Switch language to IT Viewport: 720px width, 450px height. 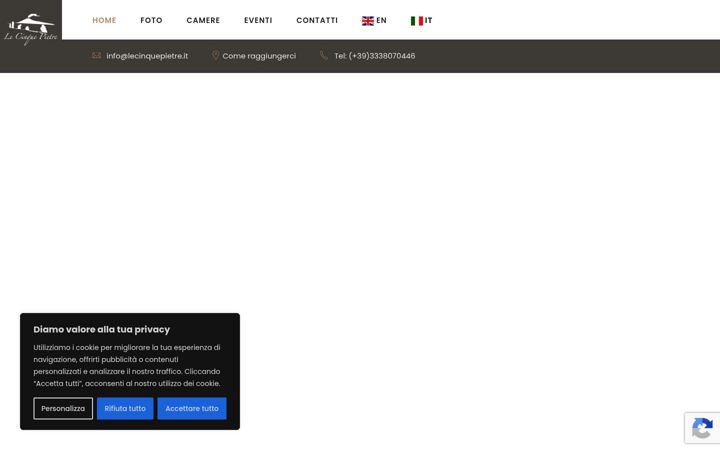(428, 20)
